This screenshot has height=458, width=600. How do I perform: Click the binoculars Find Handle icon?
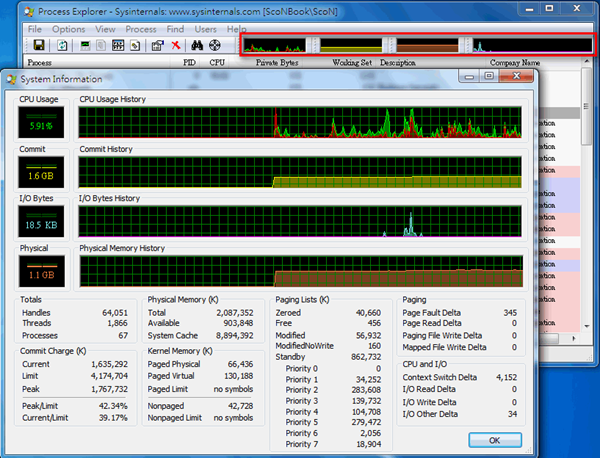click(x=197, y=46)
